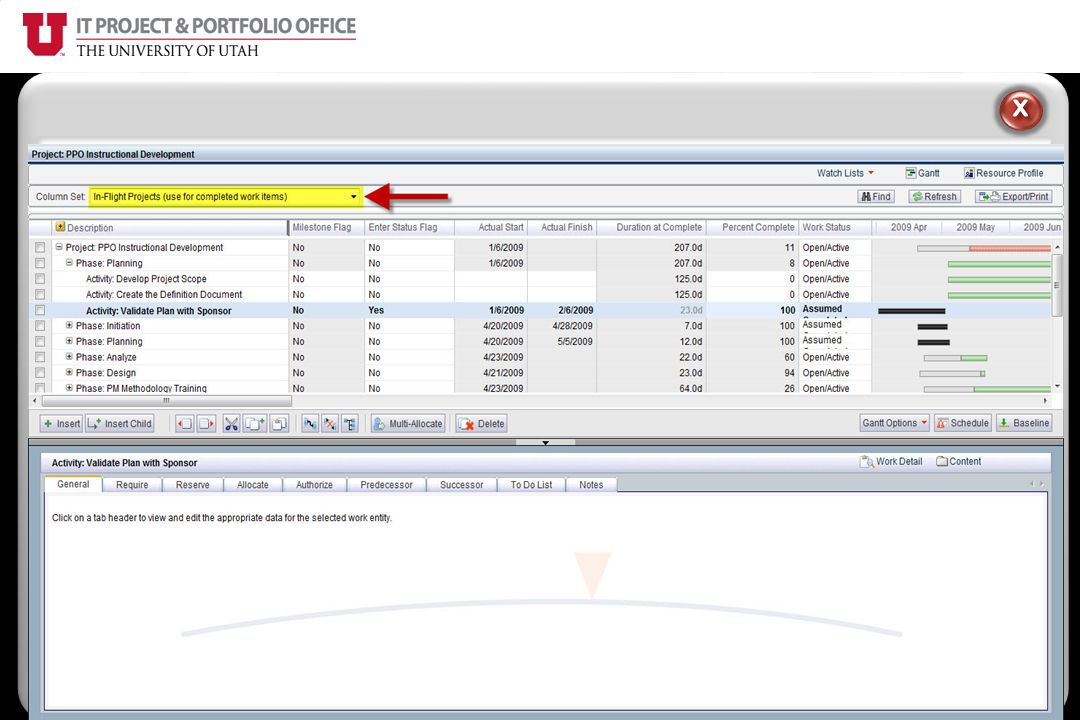This screenshot has width=1080, height=720.
Task: Open Work Detail for the activity
Action: pyautogui.click(x=891, y=462)
